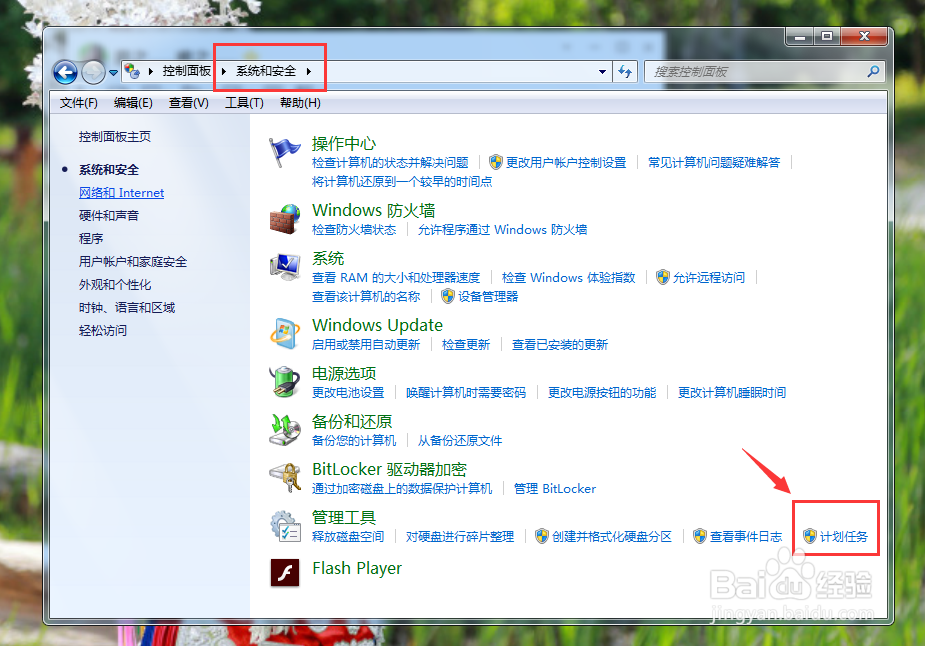Image resolution: width=925 pixels, height=646 pixels.
Task: Click 检查更新 link
Action: point(466,345)
